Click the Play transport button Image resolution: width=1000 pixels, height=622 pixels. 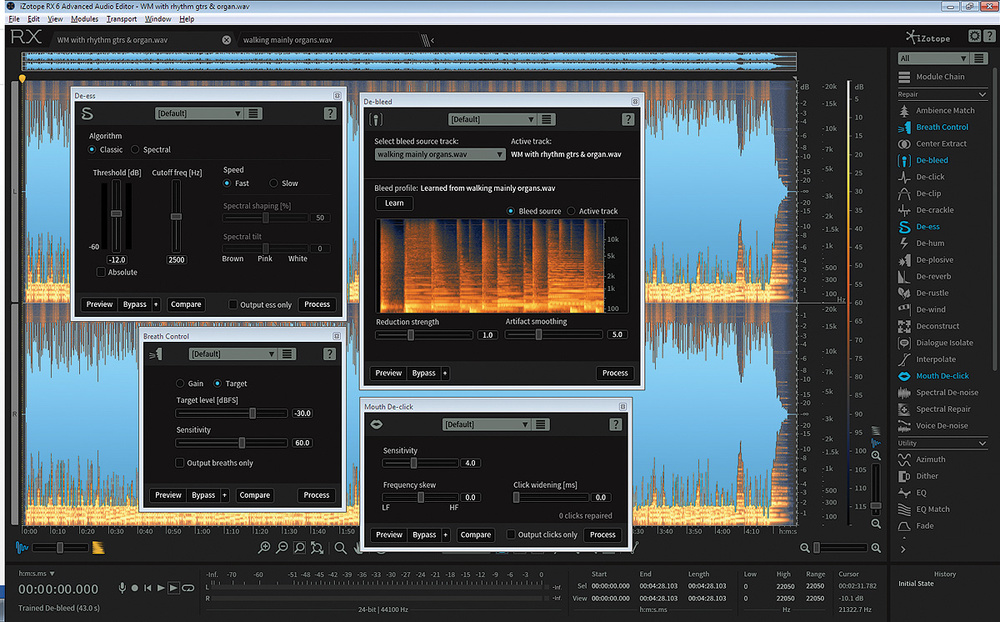coord(161,588)
